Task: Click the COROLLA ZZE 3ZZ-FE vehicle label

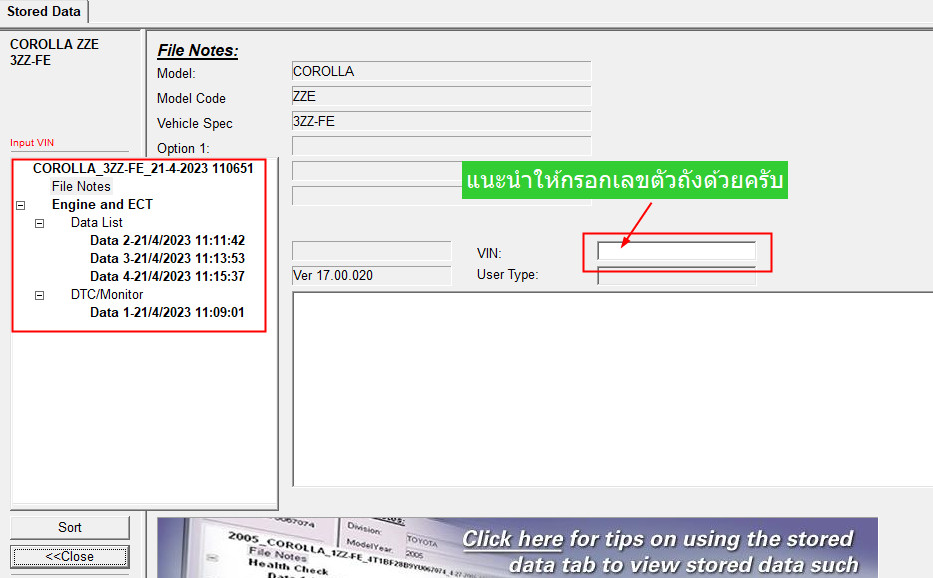Action: [x=54, y=52]
